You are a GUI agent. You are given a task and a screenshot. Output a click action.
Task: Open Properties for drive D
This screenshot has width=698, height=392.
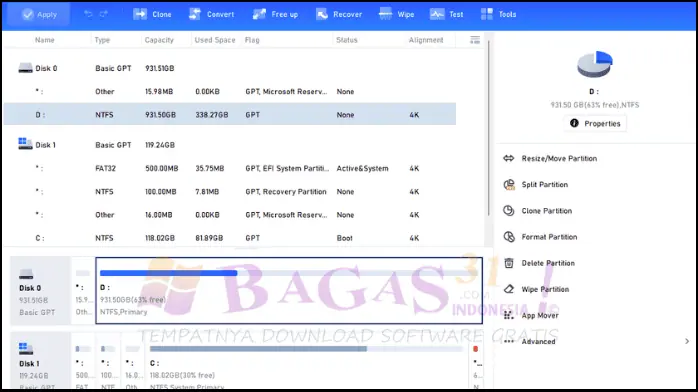(x=595, y=123)
